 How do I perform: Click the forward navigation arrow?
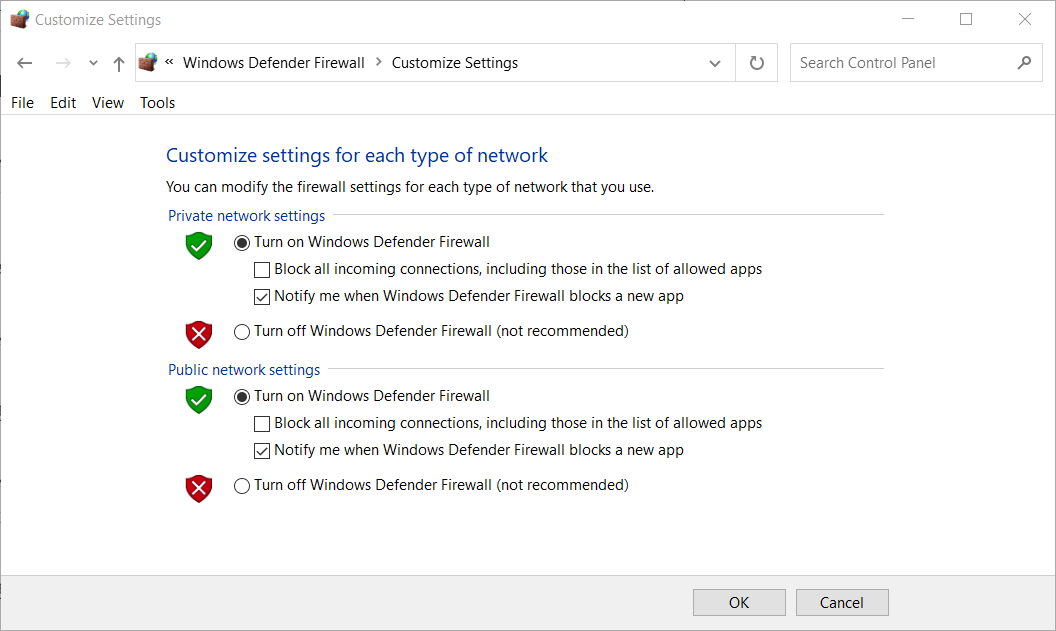63,63
